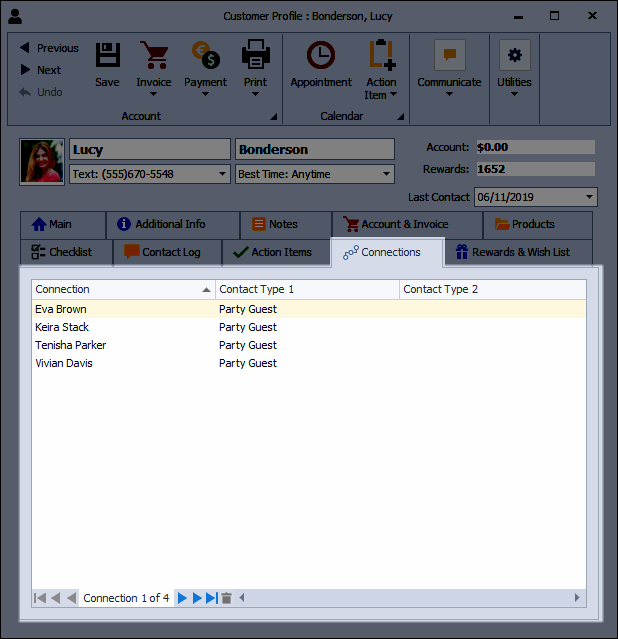Select the Vivian Davis connection row

coord(309,363)
